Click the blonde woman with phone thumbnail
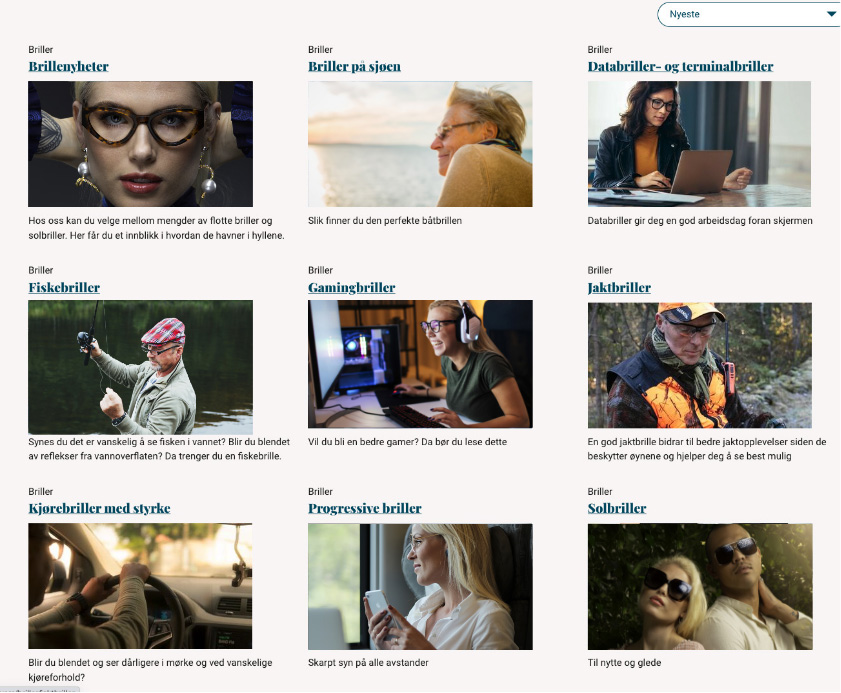Image resolution: width=841 pixels, height=693 pixels. (x=420, y=587)
